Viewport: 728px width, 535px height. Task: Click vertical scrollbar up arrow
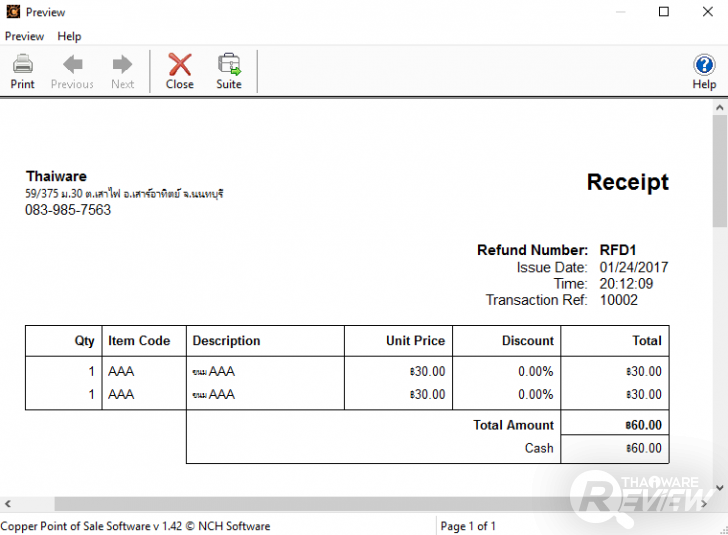pos(720,107)
